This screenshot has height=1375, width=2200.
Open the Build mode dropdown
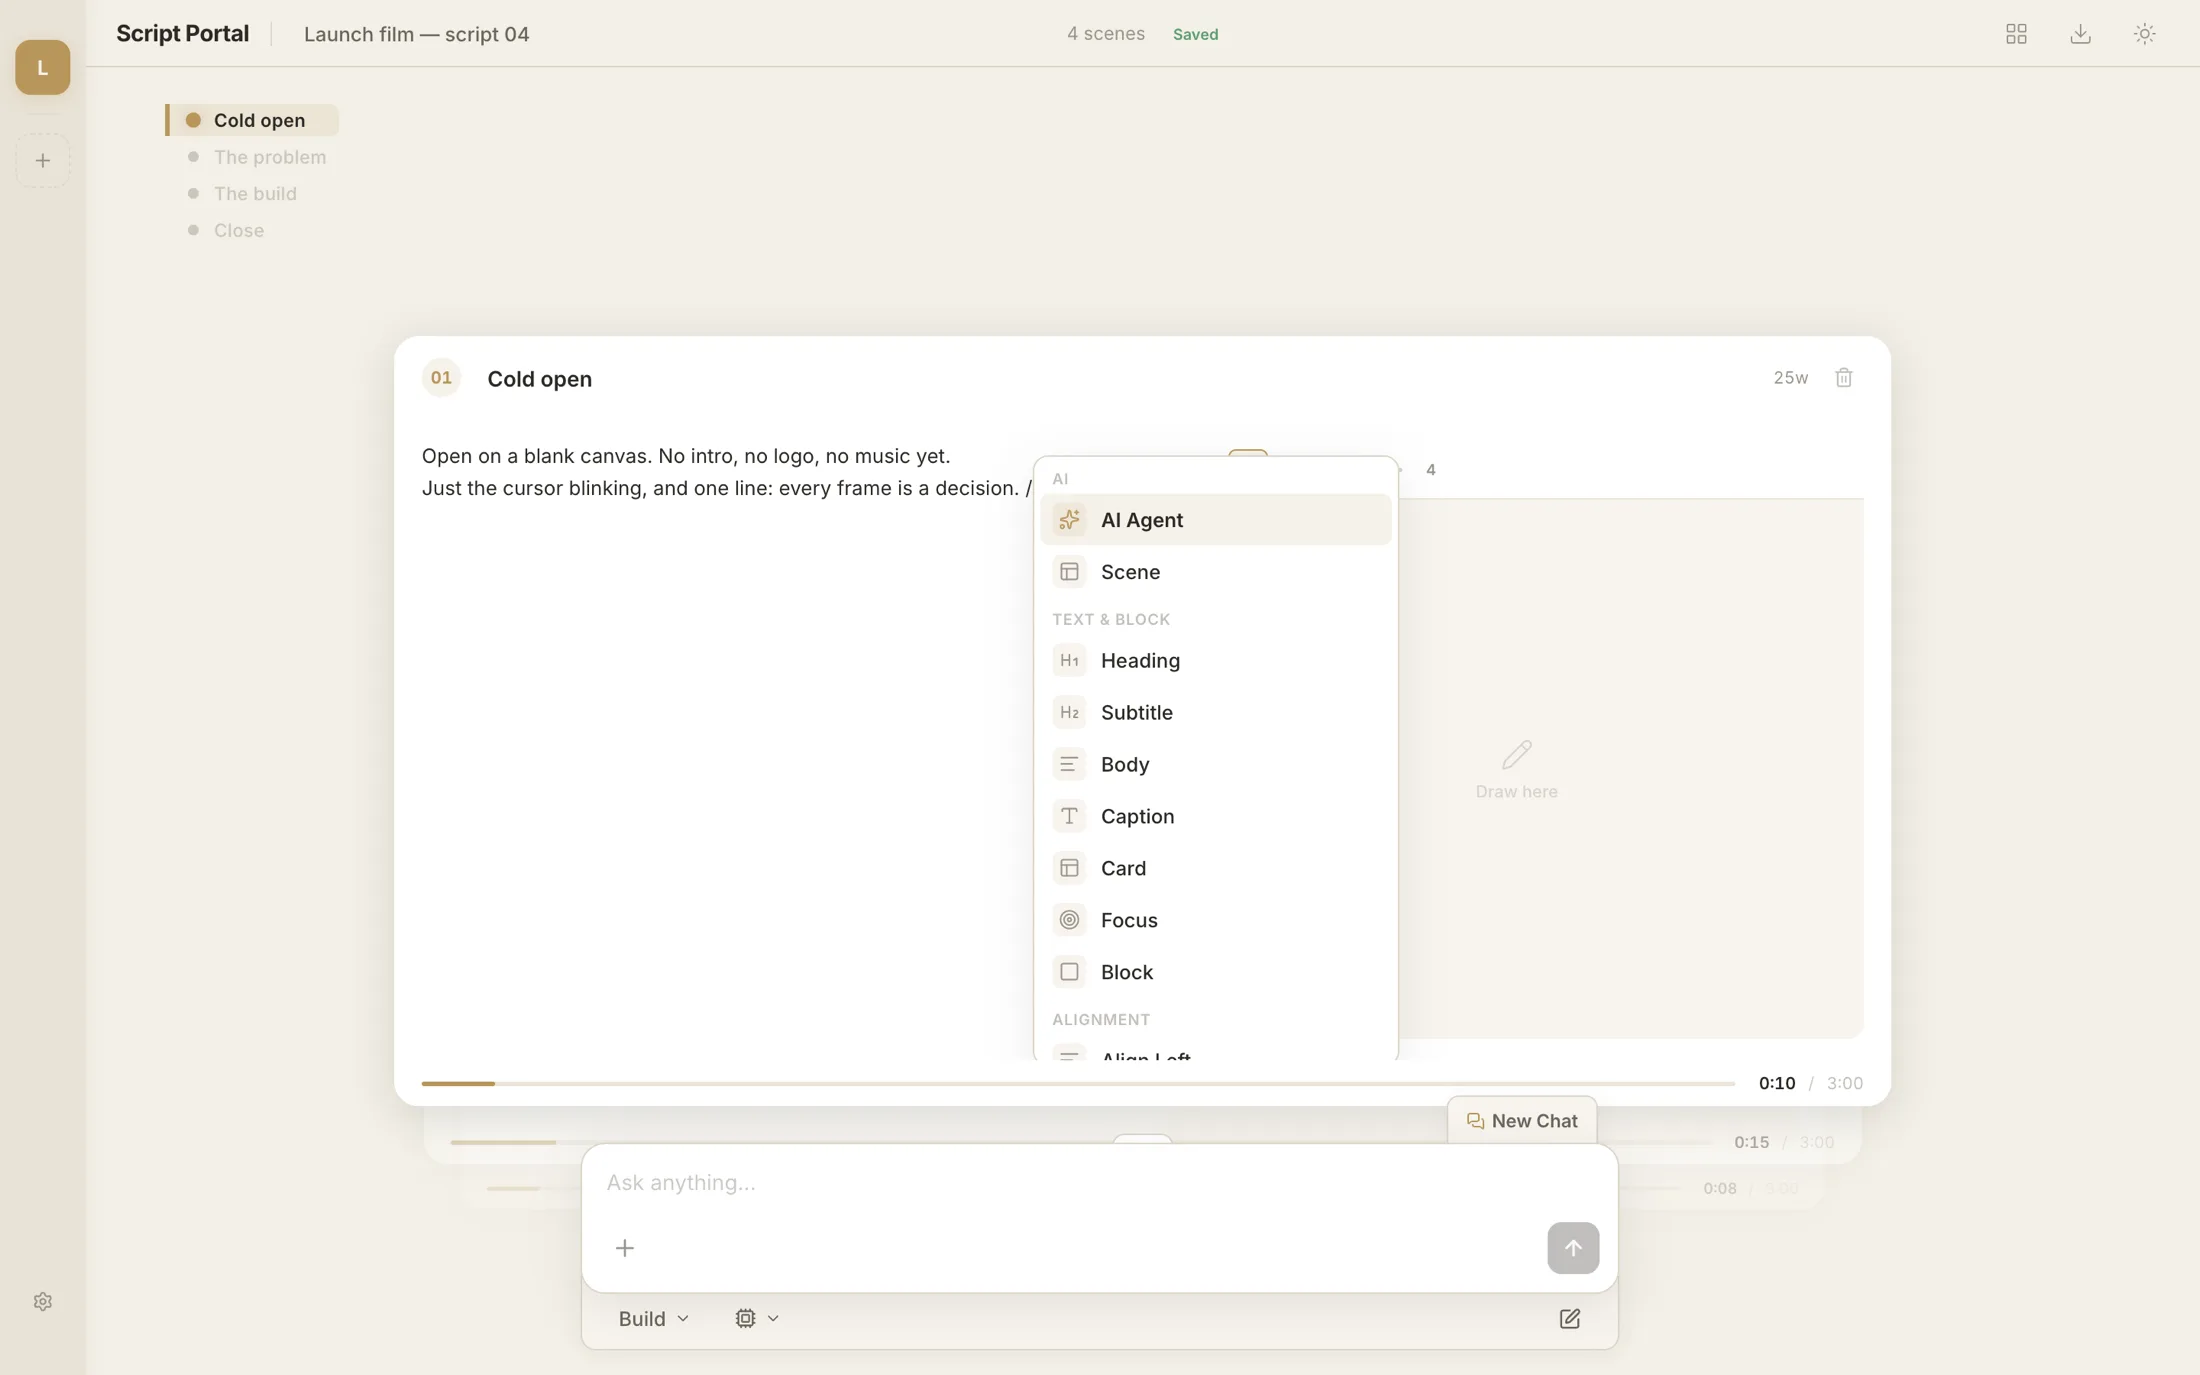pos(653,1318)
